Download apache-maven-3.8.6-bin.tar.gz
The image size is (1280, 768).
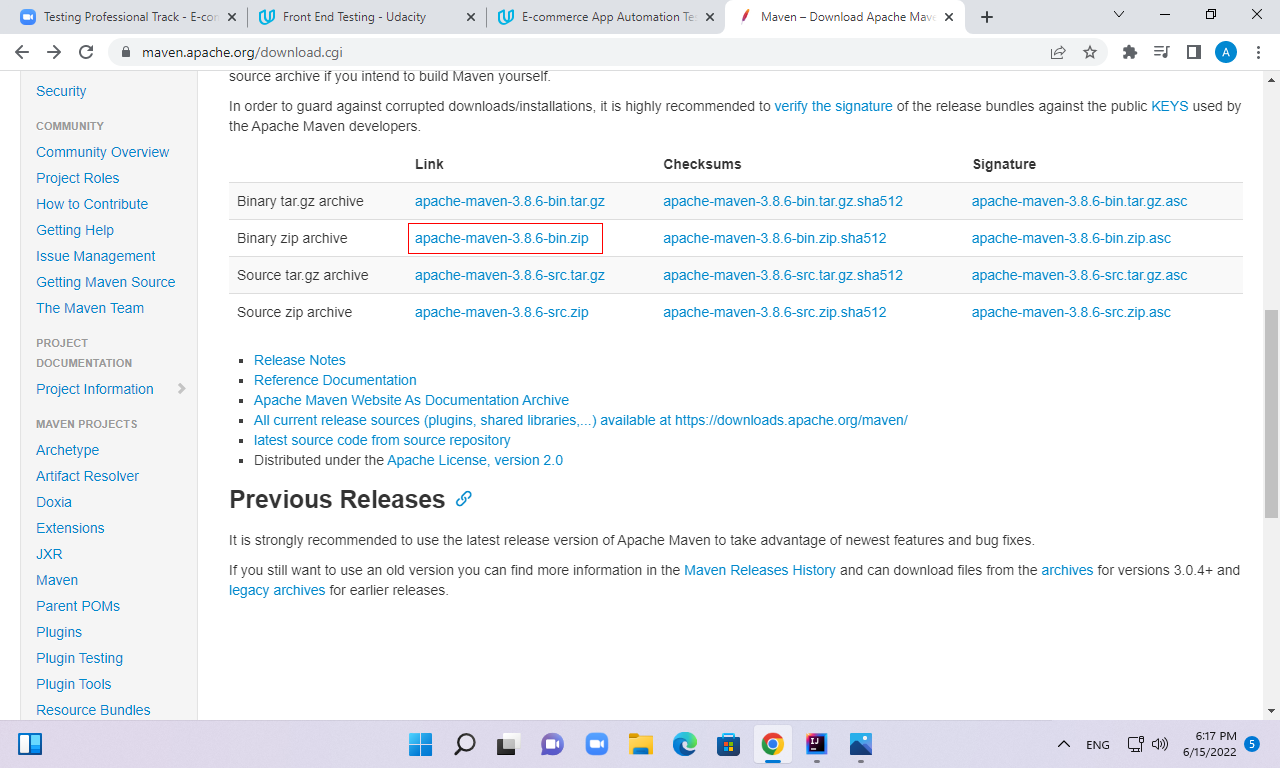[x=510, y=201]
